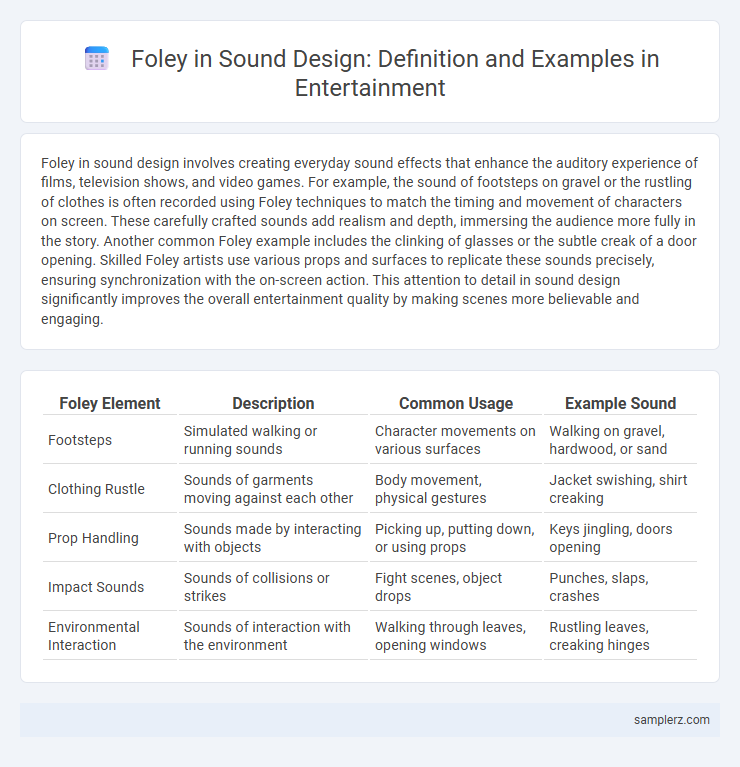Click 'Walking on gravel, hardwood, or sand' cell

[x=620, y=440]
